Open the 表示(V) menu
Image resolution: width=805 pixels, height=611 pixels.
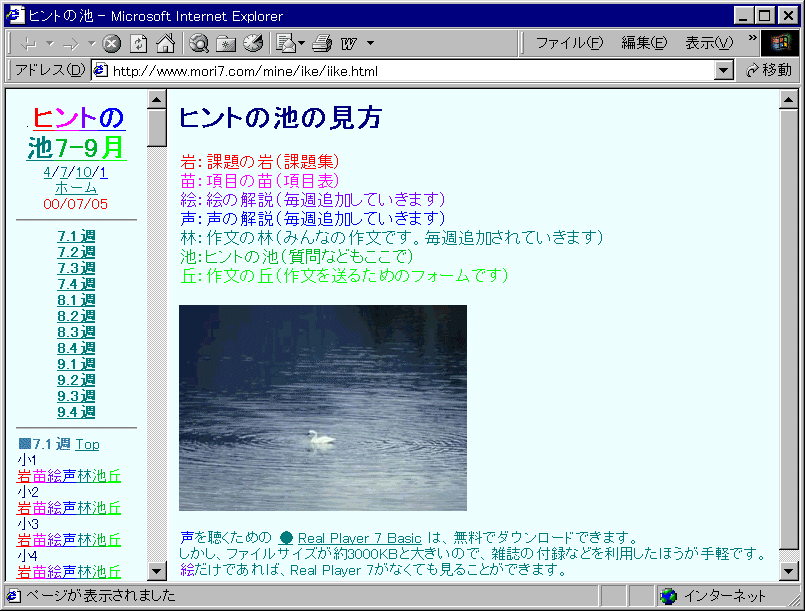tap(708, 43)
